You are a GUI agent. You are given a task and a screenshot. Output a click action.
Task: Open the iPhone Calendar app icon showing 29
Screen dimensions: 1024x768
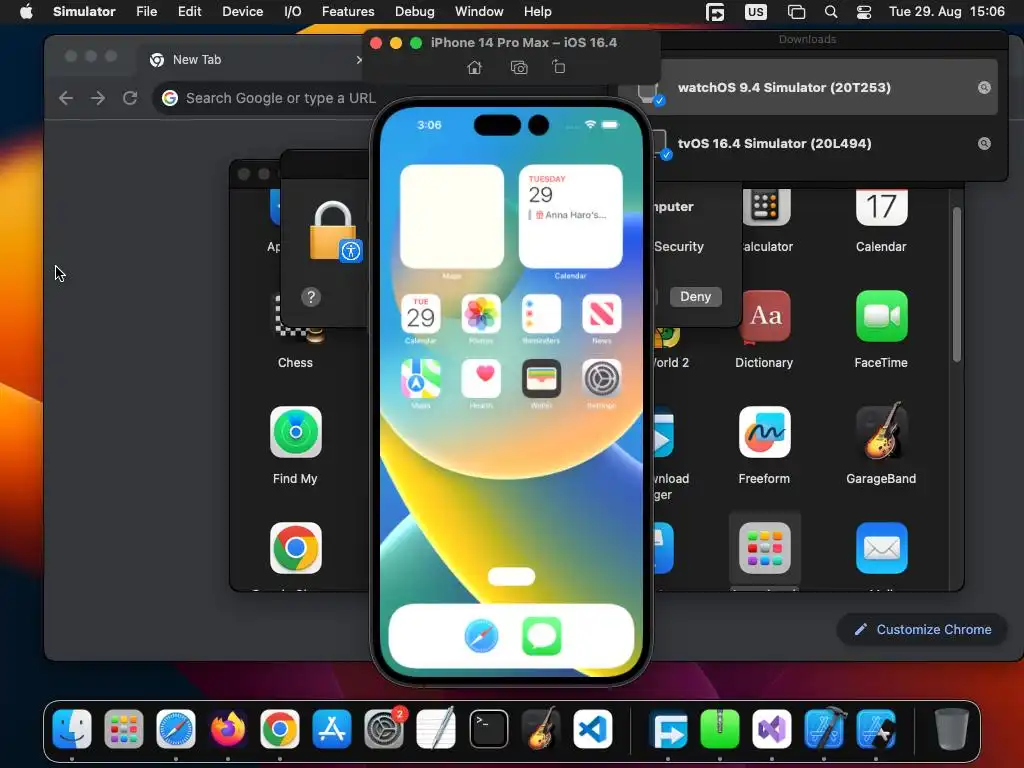[x=421, y=314]
